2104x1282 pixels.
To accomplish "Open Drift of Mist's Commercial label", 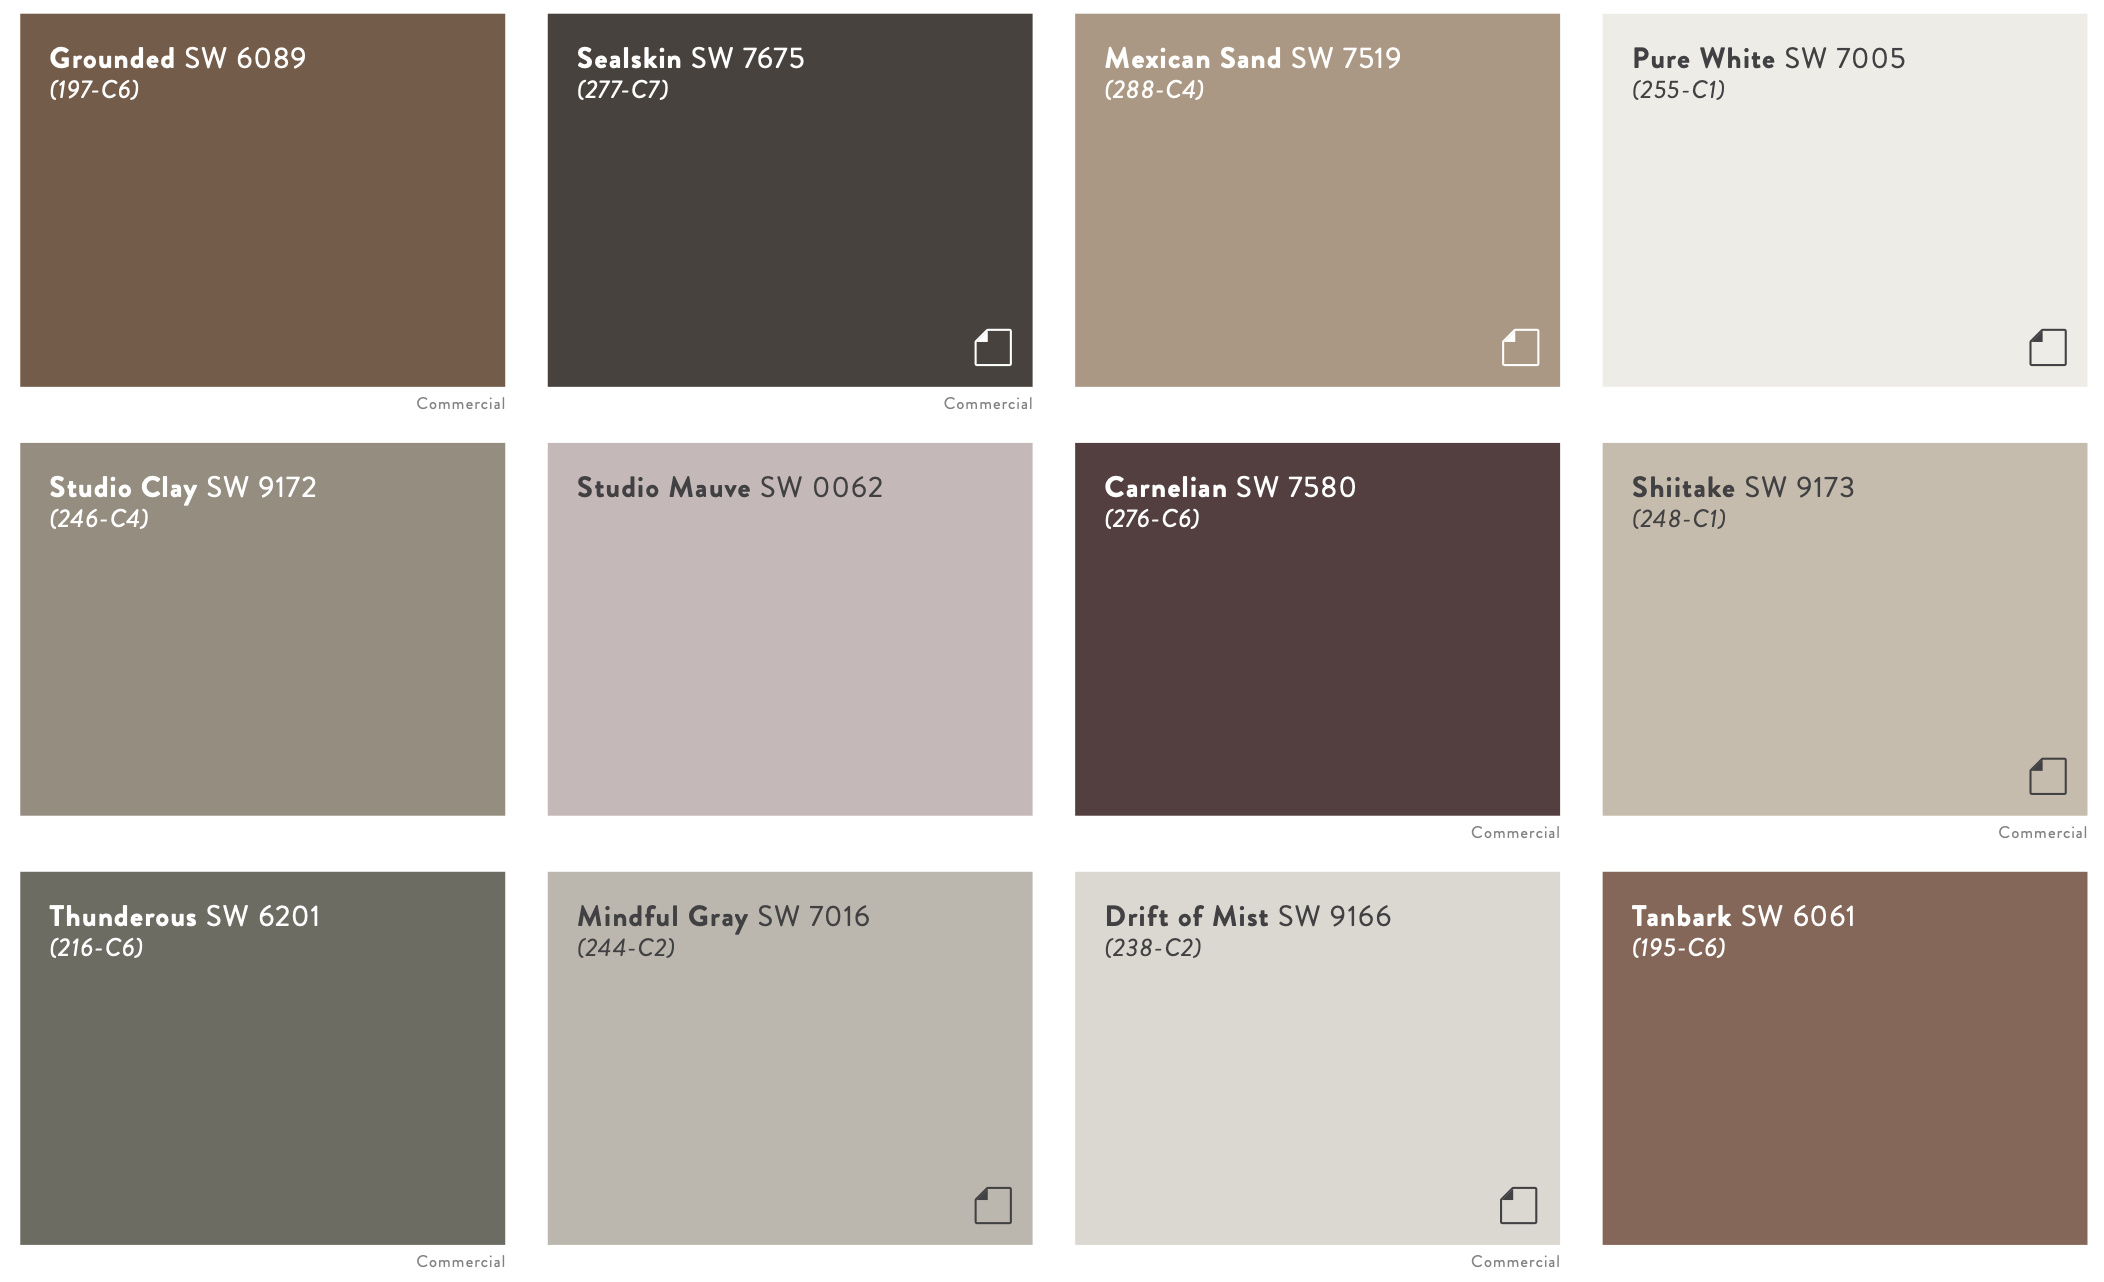I will pos(1514,1261).
